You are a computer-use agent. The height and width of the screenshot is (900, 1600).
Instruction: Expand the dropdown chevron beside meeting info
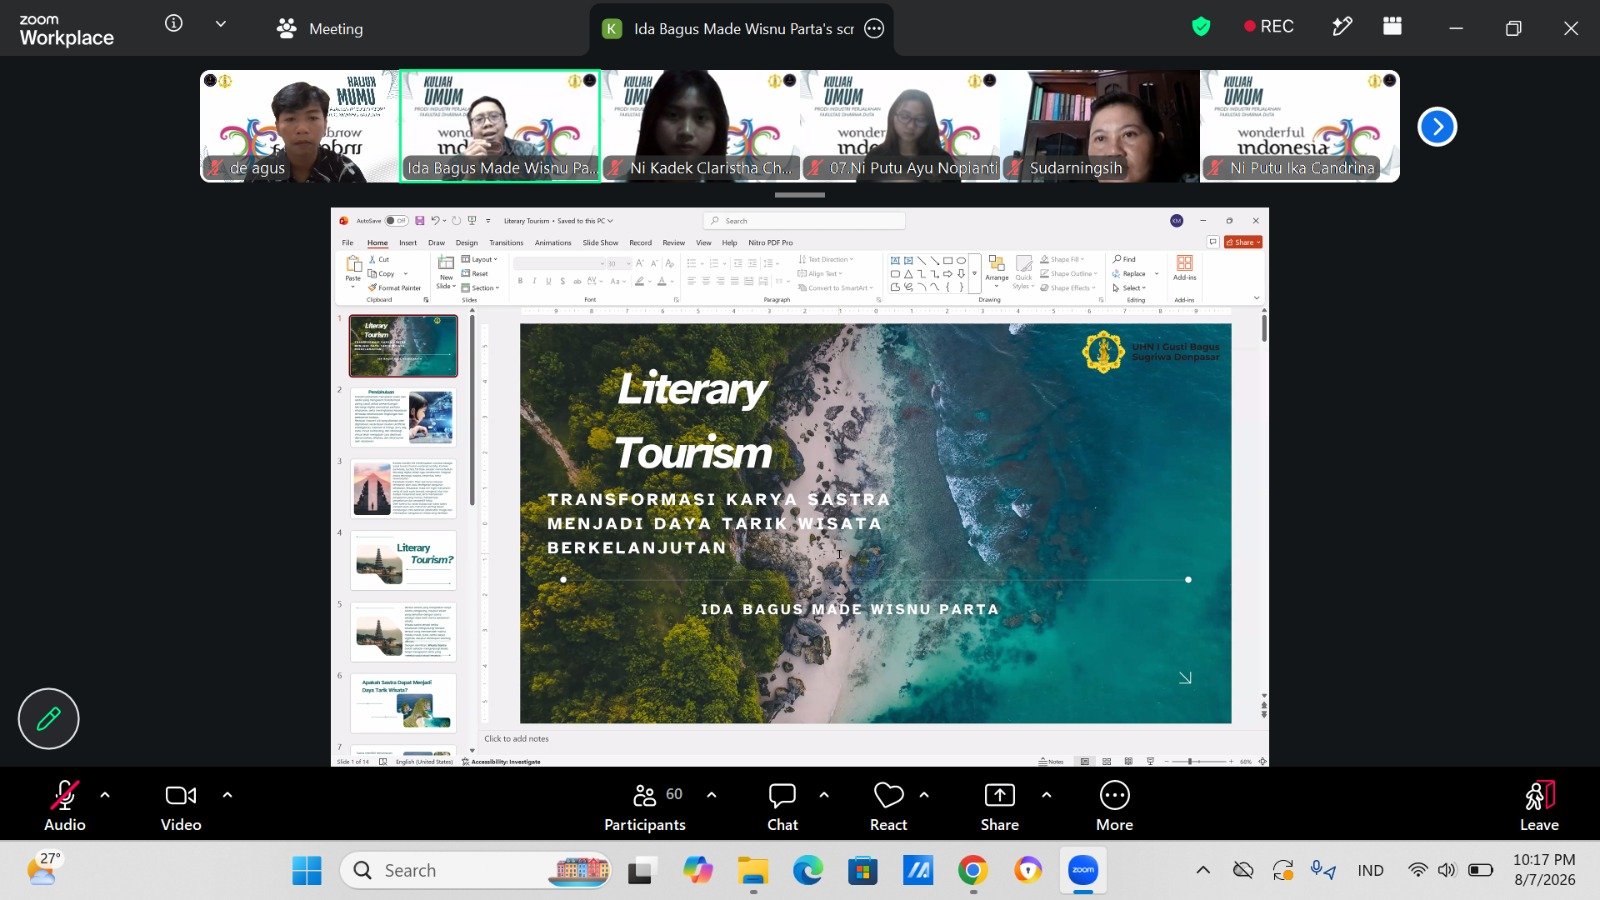[x=221, y=24]
